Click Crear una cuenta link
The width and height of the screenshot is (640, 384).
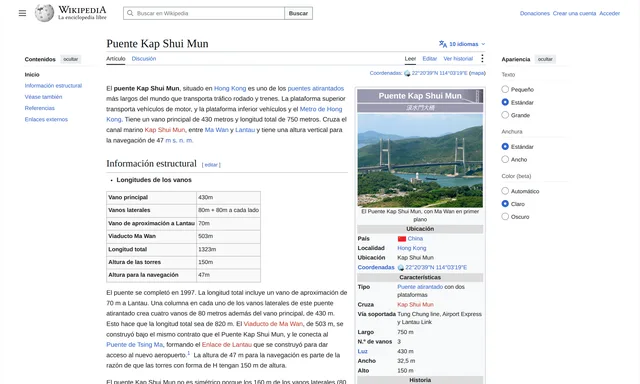pyautogui.click(x=574, y=13)
